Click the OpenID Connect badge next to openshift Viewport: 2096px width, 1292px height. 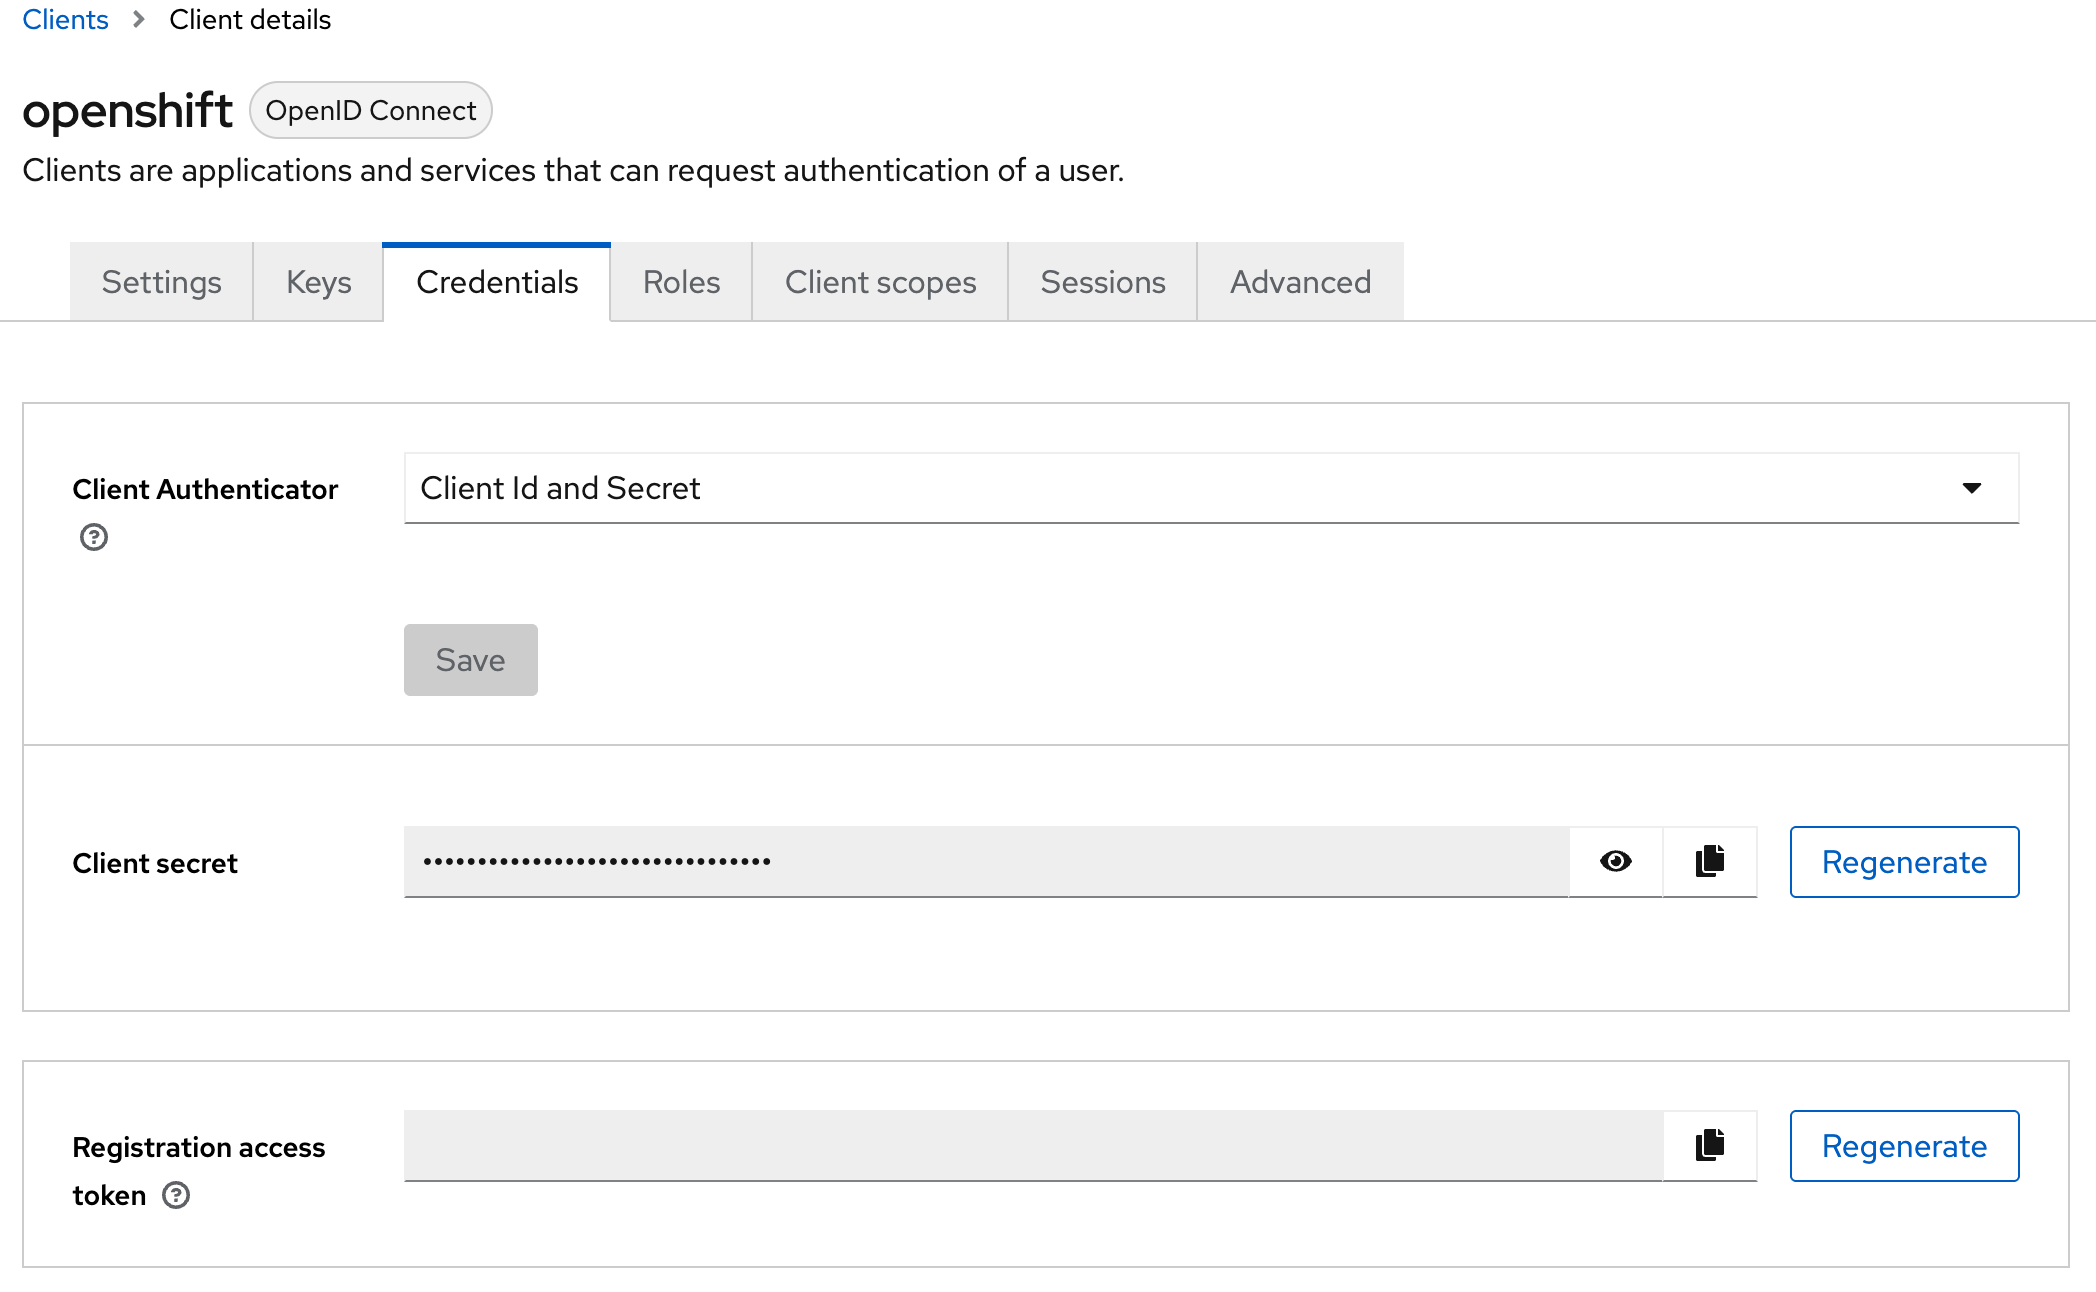[x=370, y=110]
